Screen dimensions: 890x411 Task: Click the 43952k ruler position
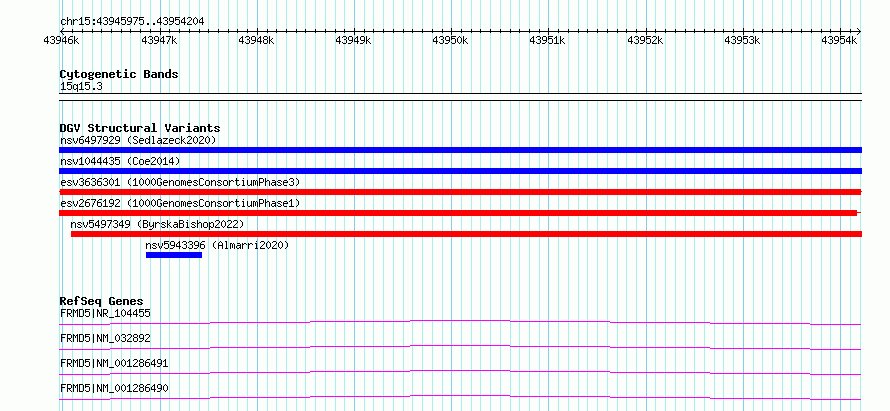click(x=645, y=40)
